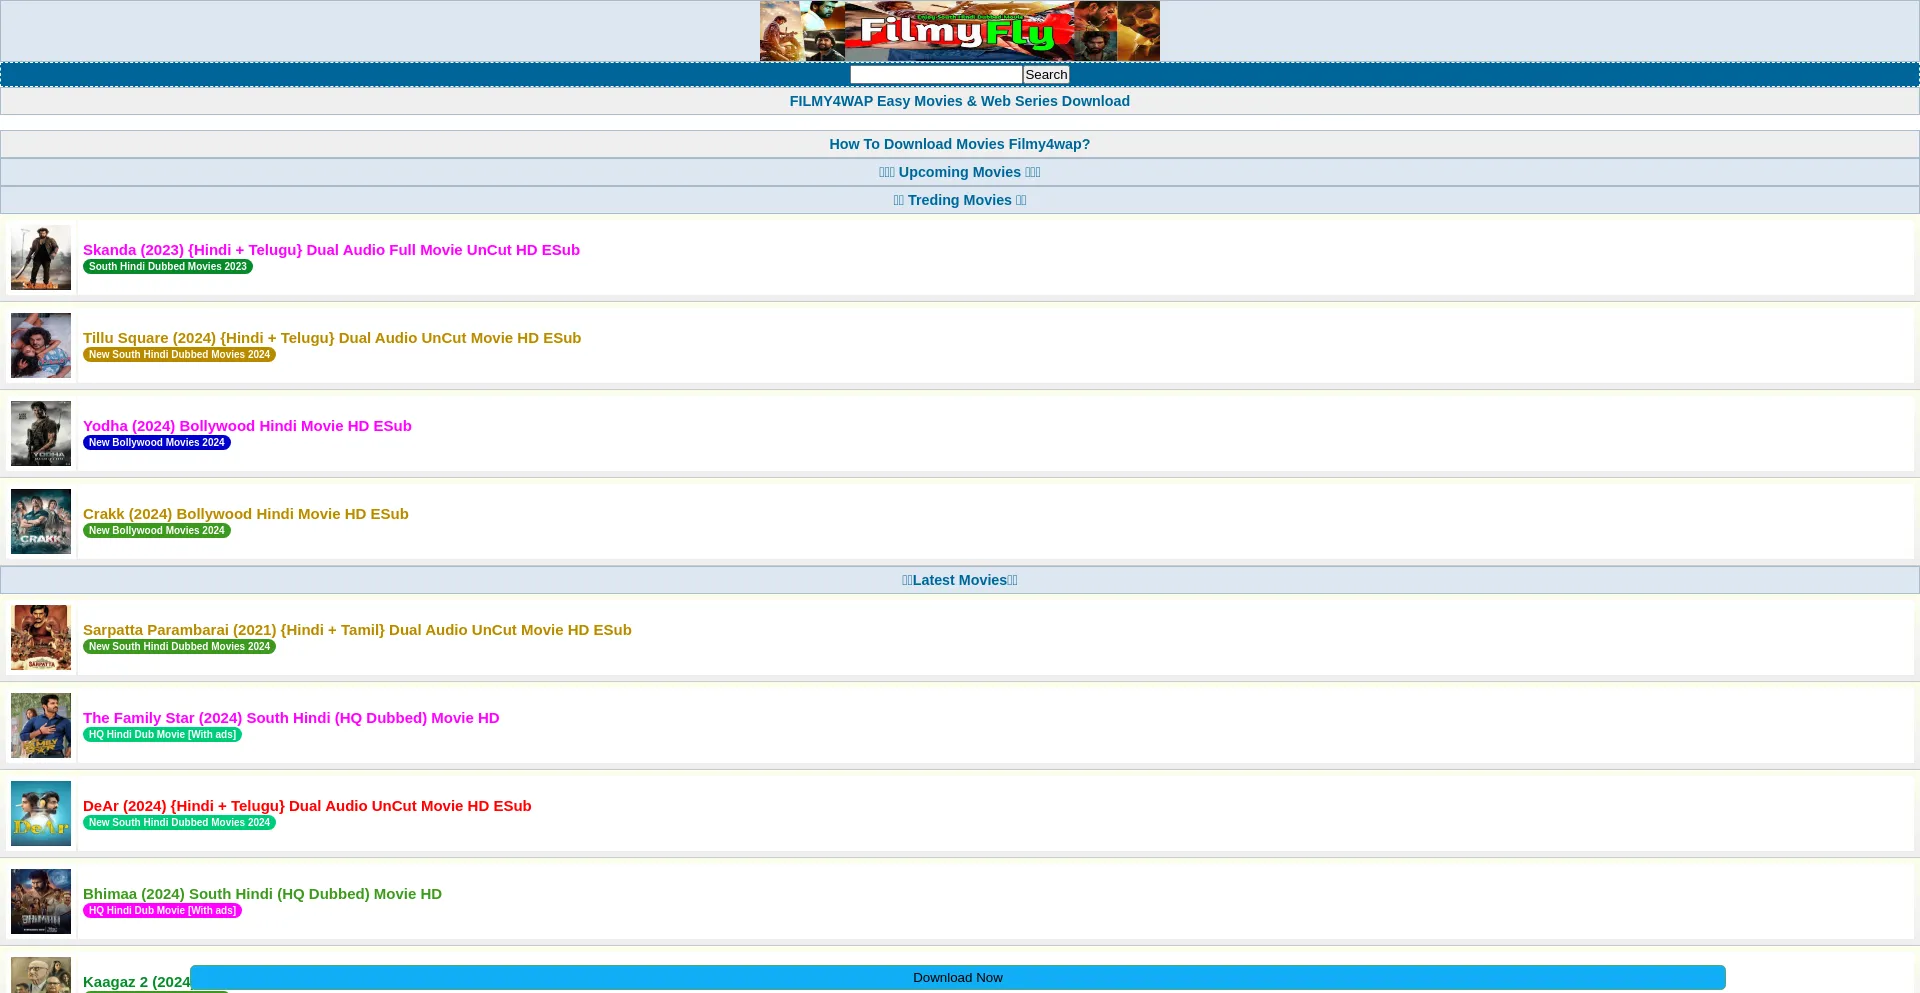This screenshot has width=1920, height=993.
Task: Open the FilmyFly logo banner
Action: pos(959,31)
